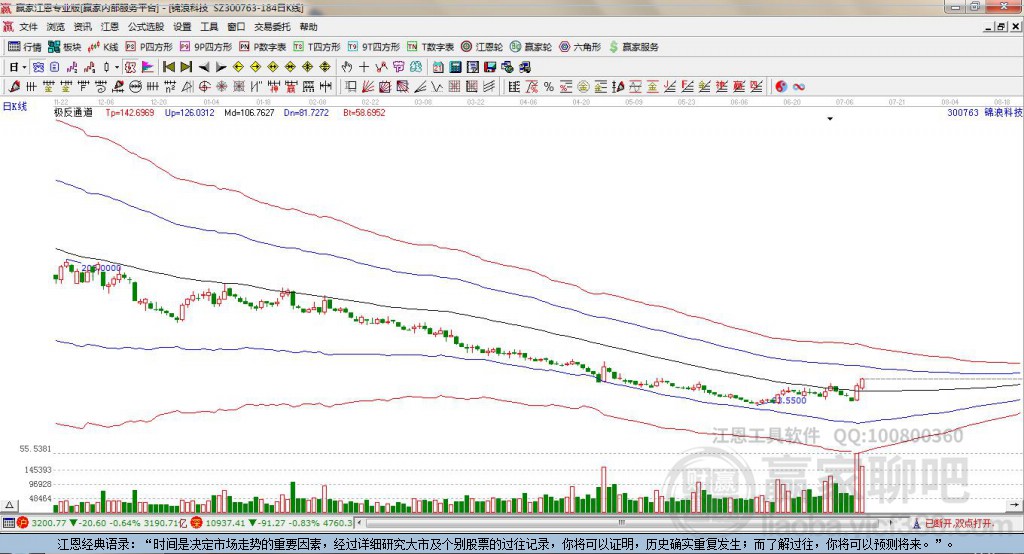The image size is (1024, 554).
Task: Open the 行情 market quotes view
Action: 25,47
